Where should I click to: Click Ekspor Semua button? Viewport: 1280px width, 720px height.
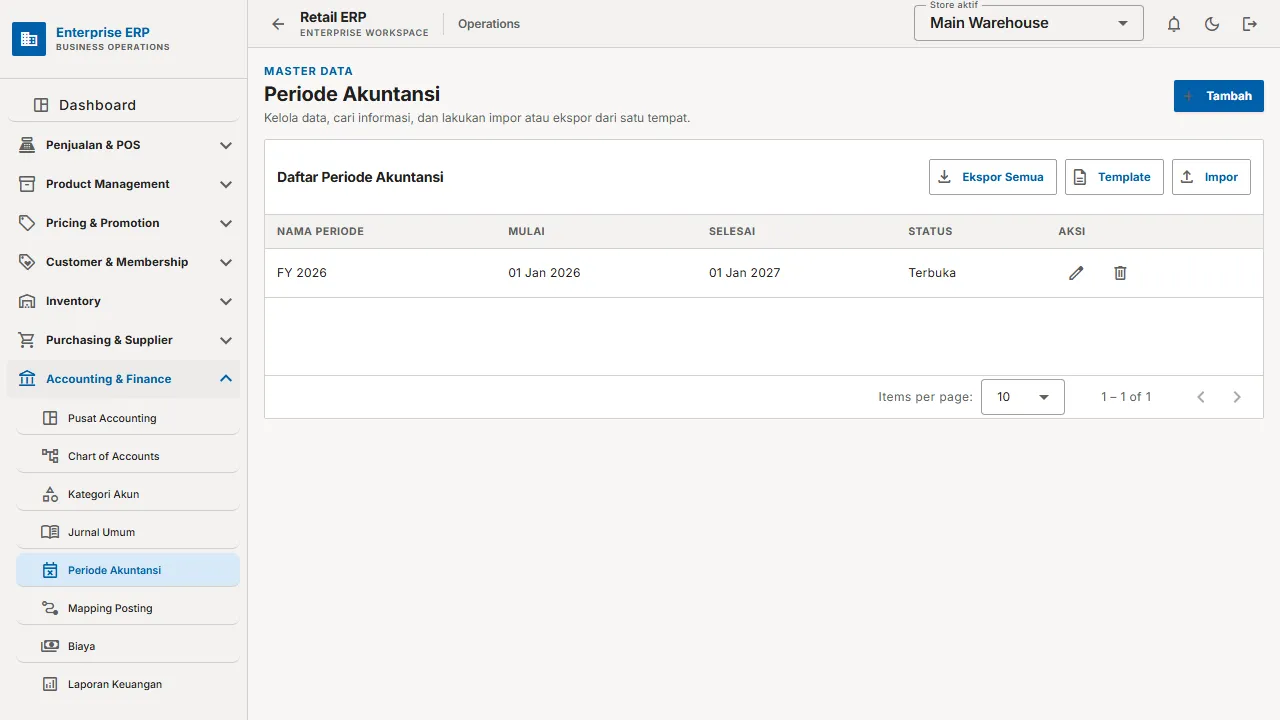(993, 177)
